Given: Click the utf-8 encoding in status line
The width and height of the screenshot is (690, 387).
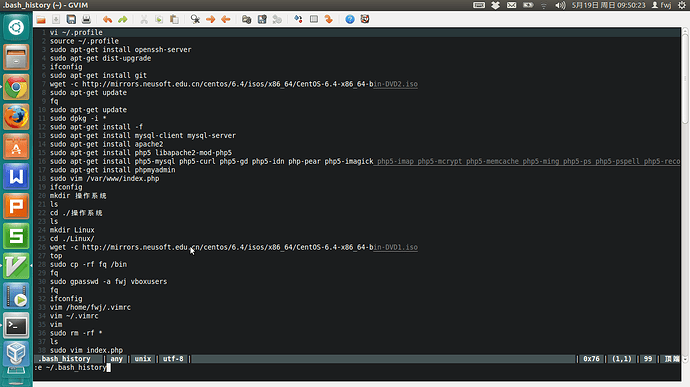Looking at the screenshot, I should [x=173, y=359].
